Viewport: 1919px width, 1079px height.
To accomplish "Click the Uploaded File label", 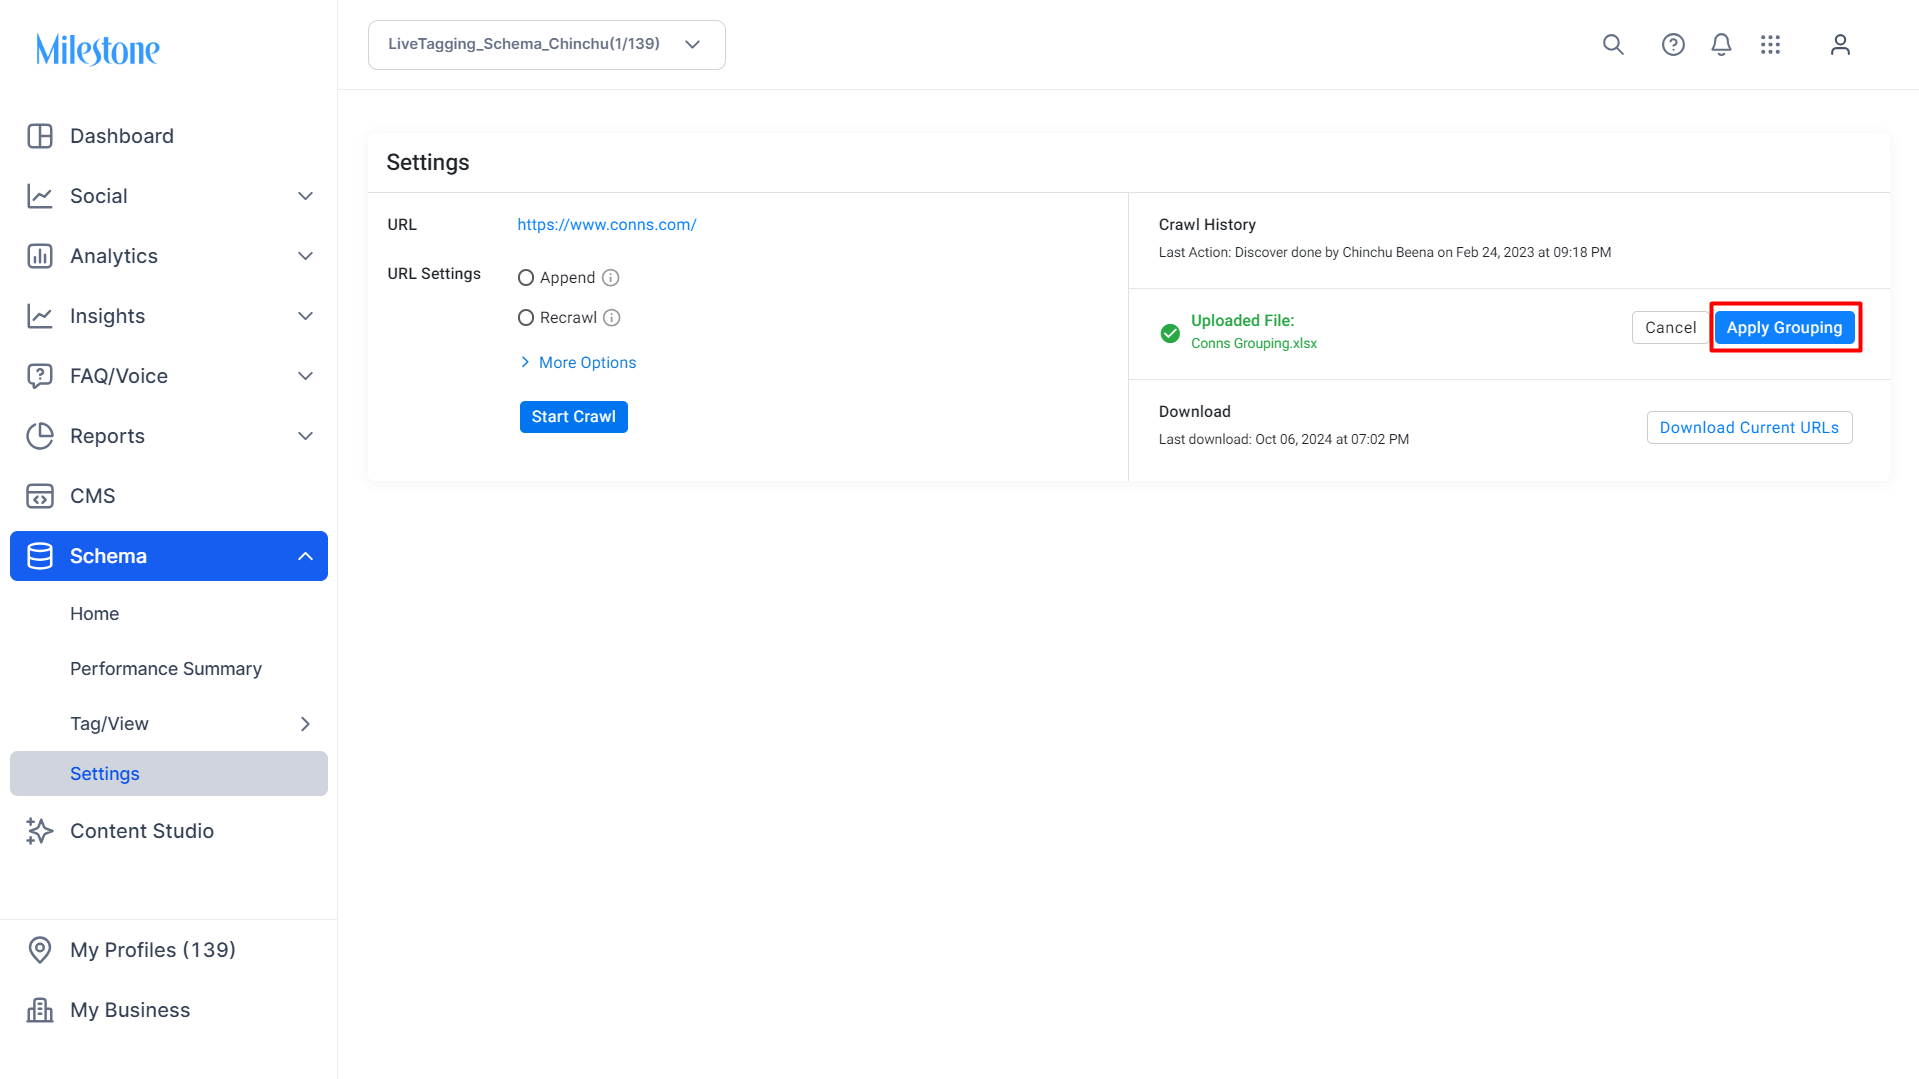I will tap(1243, 321).
